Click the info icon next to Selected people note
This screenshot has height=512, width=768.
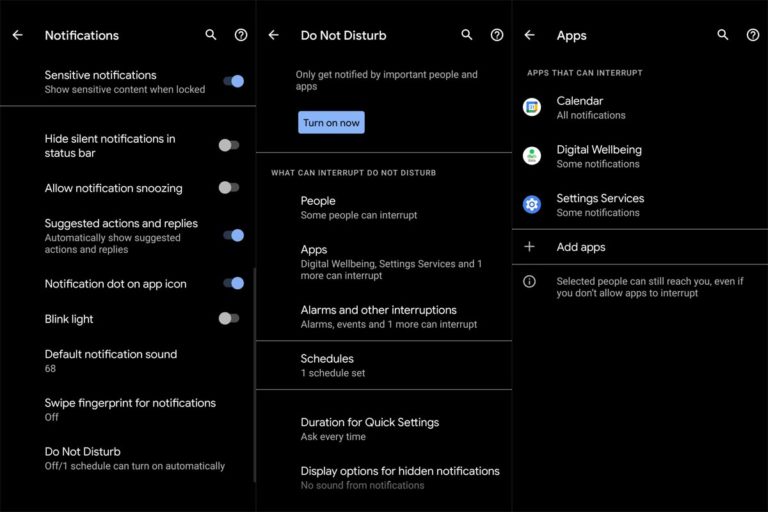(x=529, y=281)
